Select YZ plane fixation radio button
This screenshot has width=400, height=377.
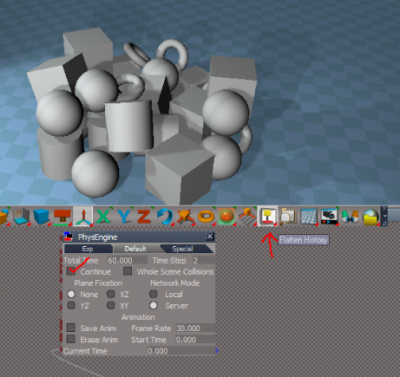coord(71,305)
